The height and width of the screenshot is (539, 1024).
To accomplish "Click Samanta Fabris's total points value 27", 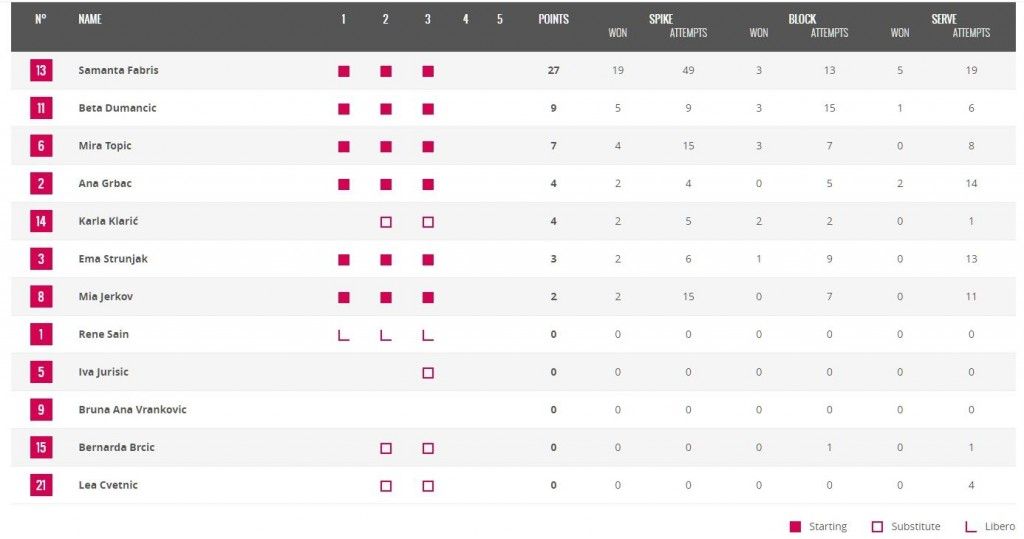I will pos(553,71).
